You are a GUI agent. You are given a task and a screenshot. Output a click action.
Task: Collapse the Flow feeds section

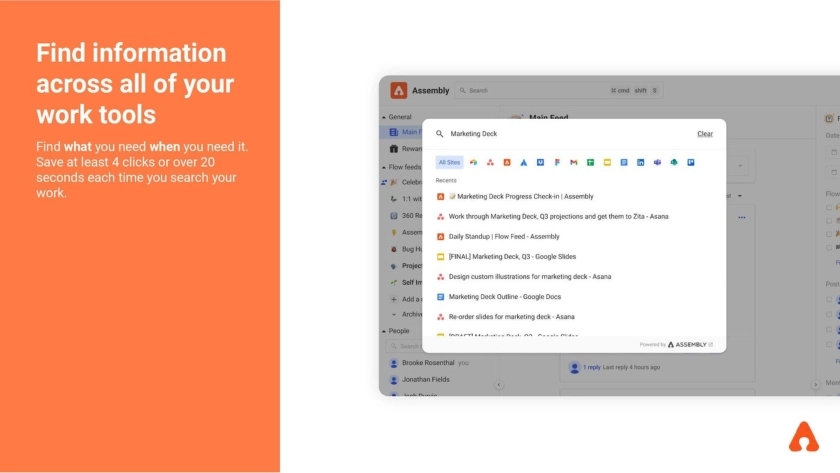(x=384, y=167)
